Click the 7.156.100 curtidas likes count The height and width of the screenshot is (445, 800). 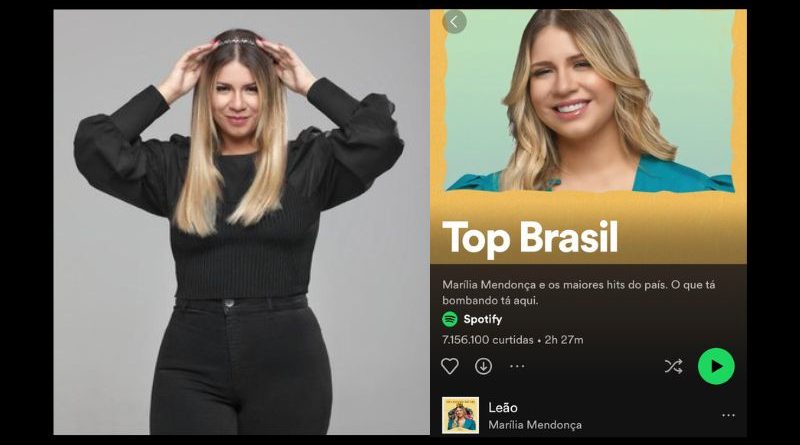click(x=487, y=340)
